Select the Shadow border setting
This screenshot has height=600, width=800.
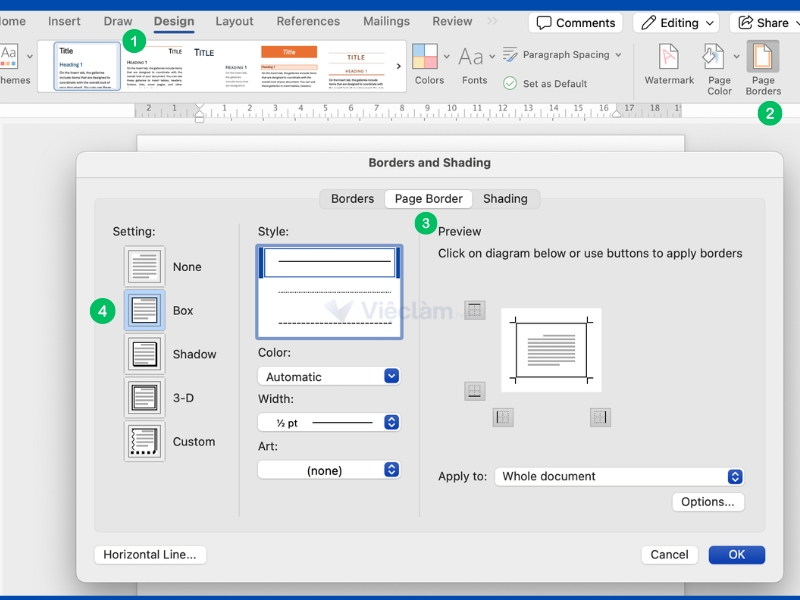(x=145, y=354)
